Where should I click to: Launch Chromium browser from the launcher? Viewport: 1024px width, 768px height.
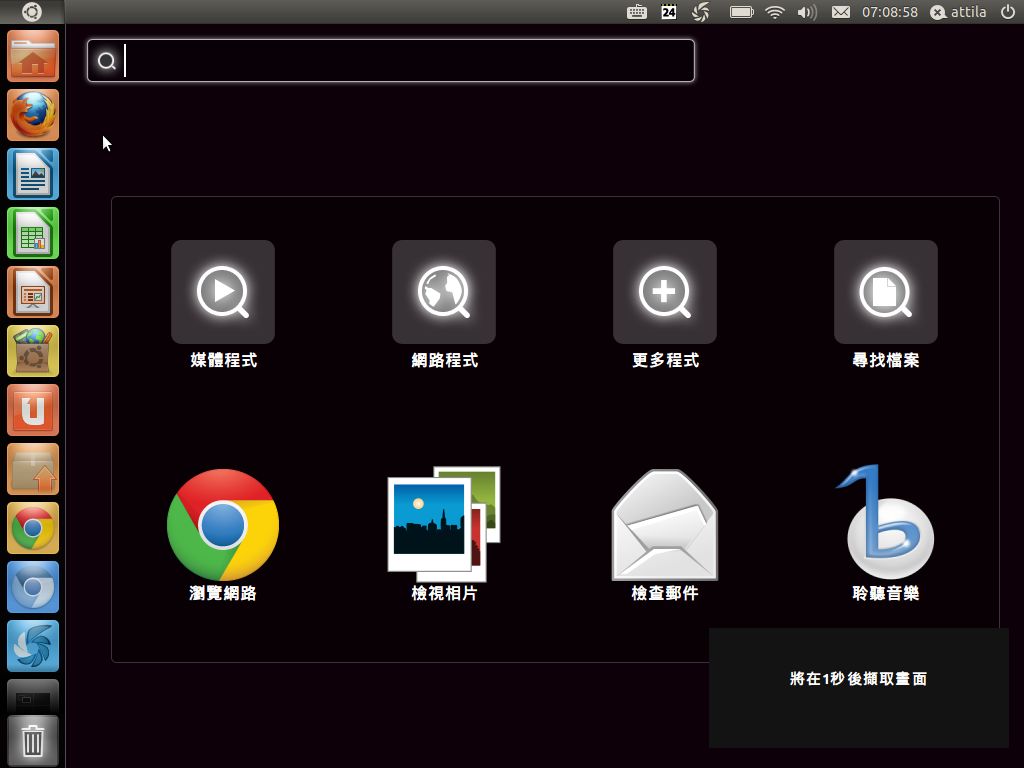pos(33,587)
